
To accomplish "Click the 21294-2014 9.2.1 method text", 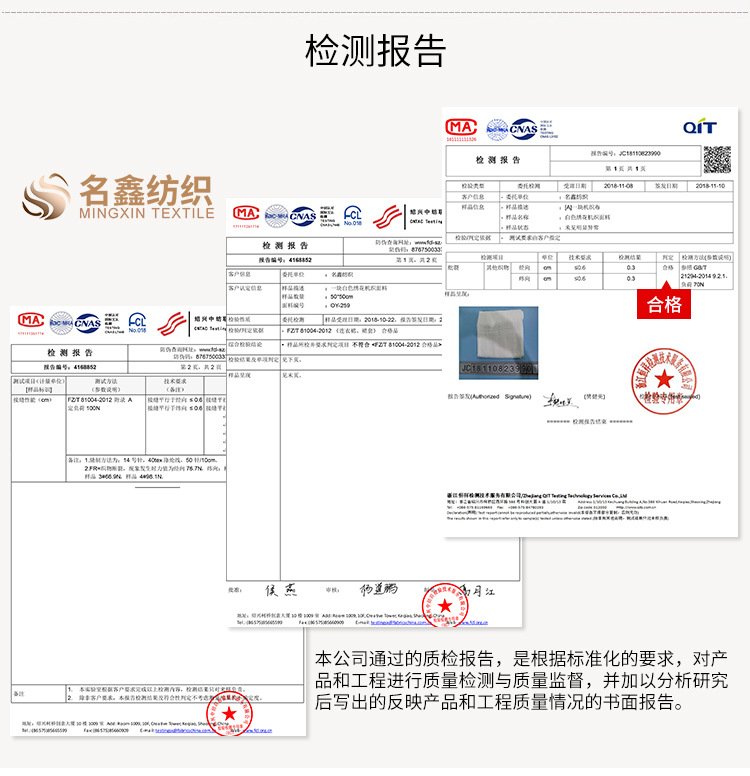I will 703,276.
